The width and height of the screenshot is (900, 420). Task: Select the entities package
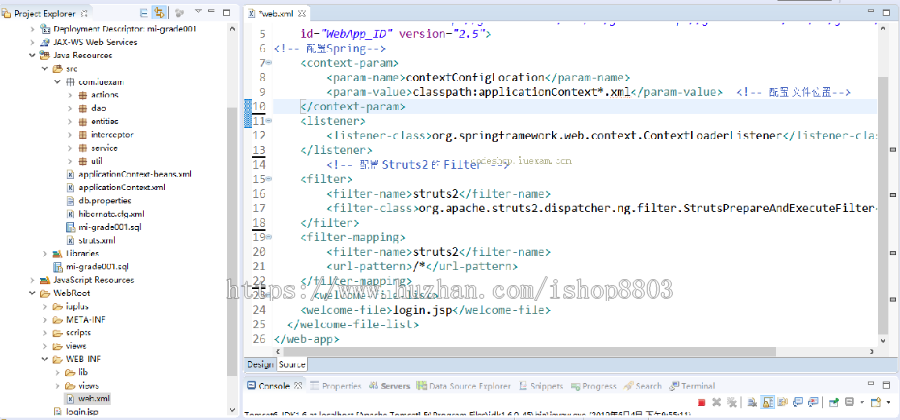(x=104, y=121)
